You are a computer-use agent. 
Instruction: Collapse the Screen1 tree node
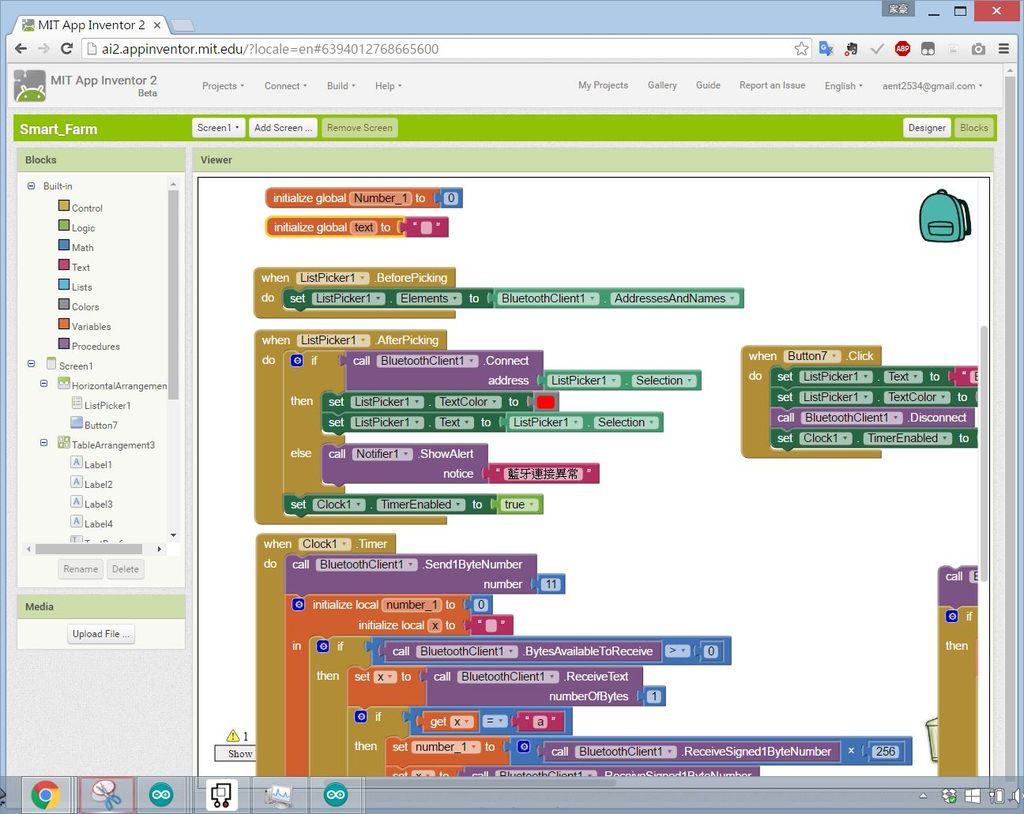(31, 363)
